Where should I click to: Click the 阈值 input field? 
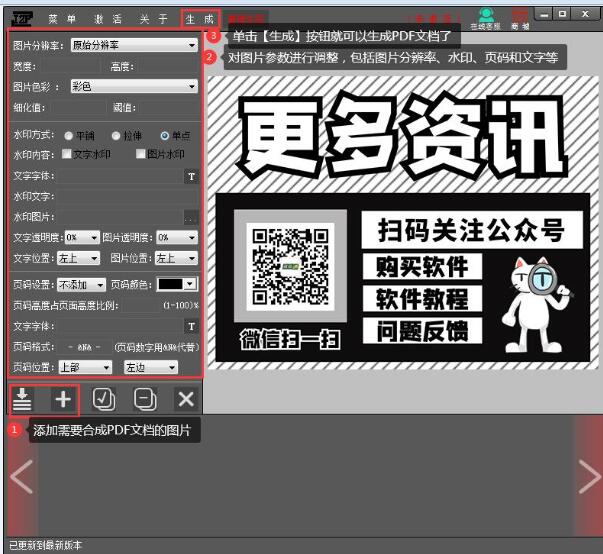pos(168,108)
